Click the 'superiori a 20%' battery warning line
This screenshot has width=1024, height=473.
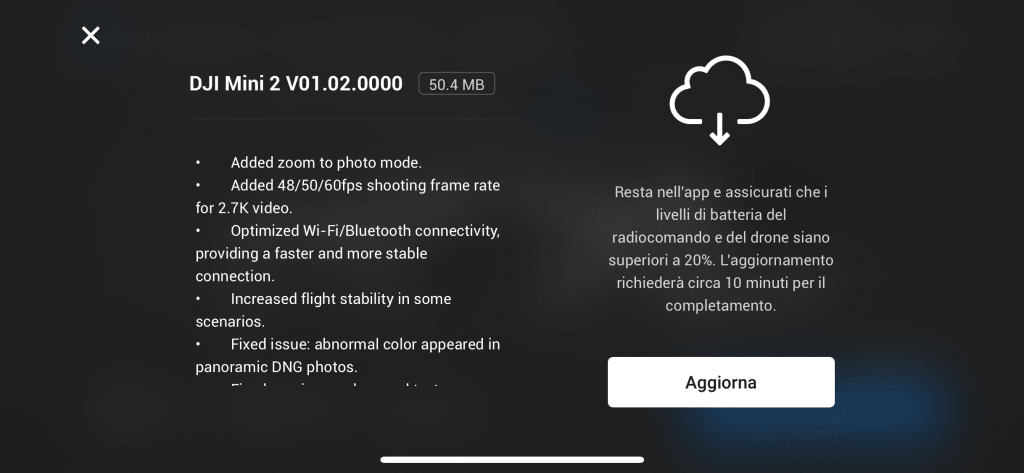tap(721, 260)
